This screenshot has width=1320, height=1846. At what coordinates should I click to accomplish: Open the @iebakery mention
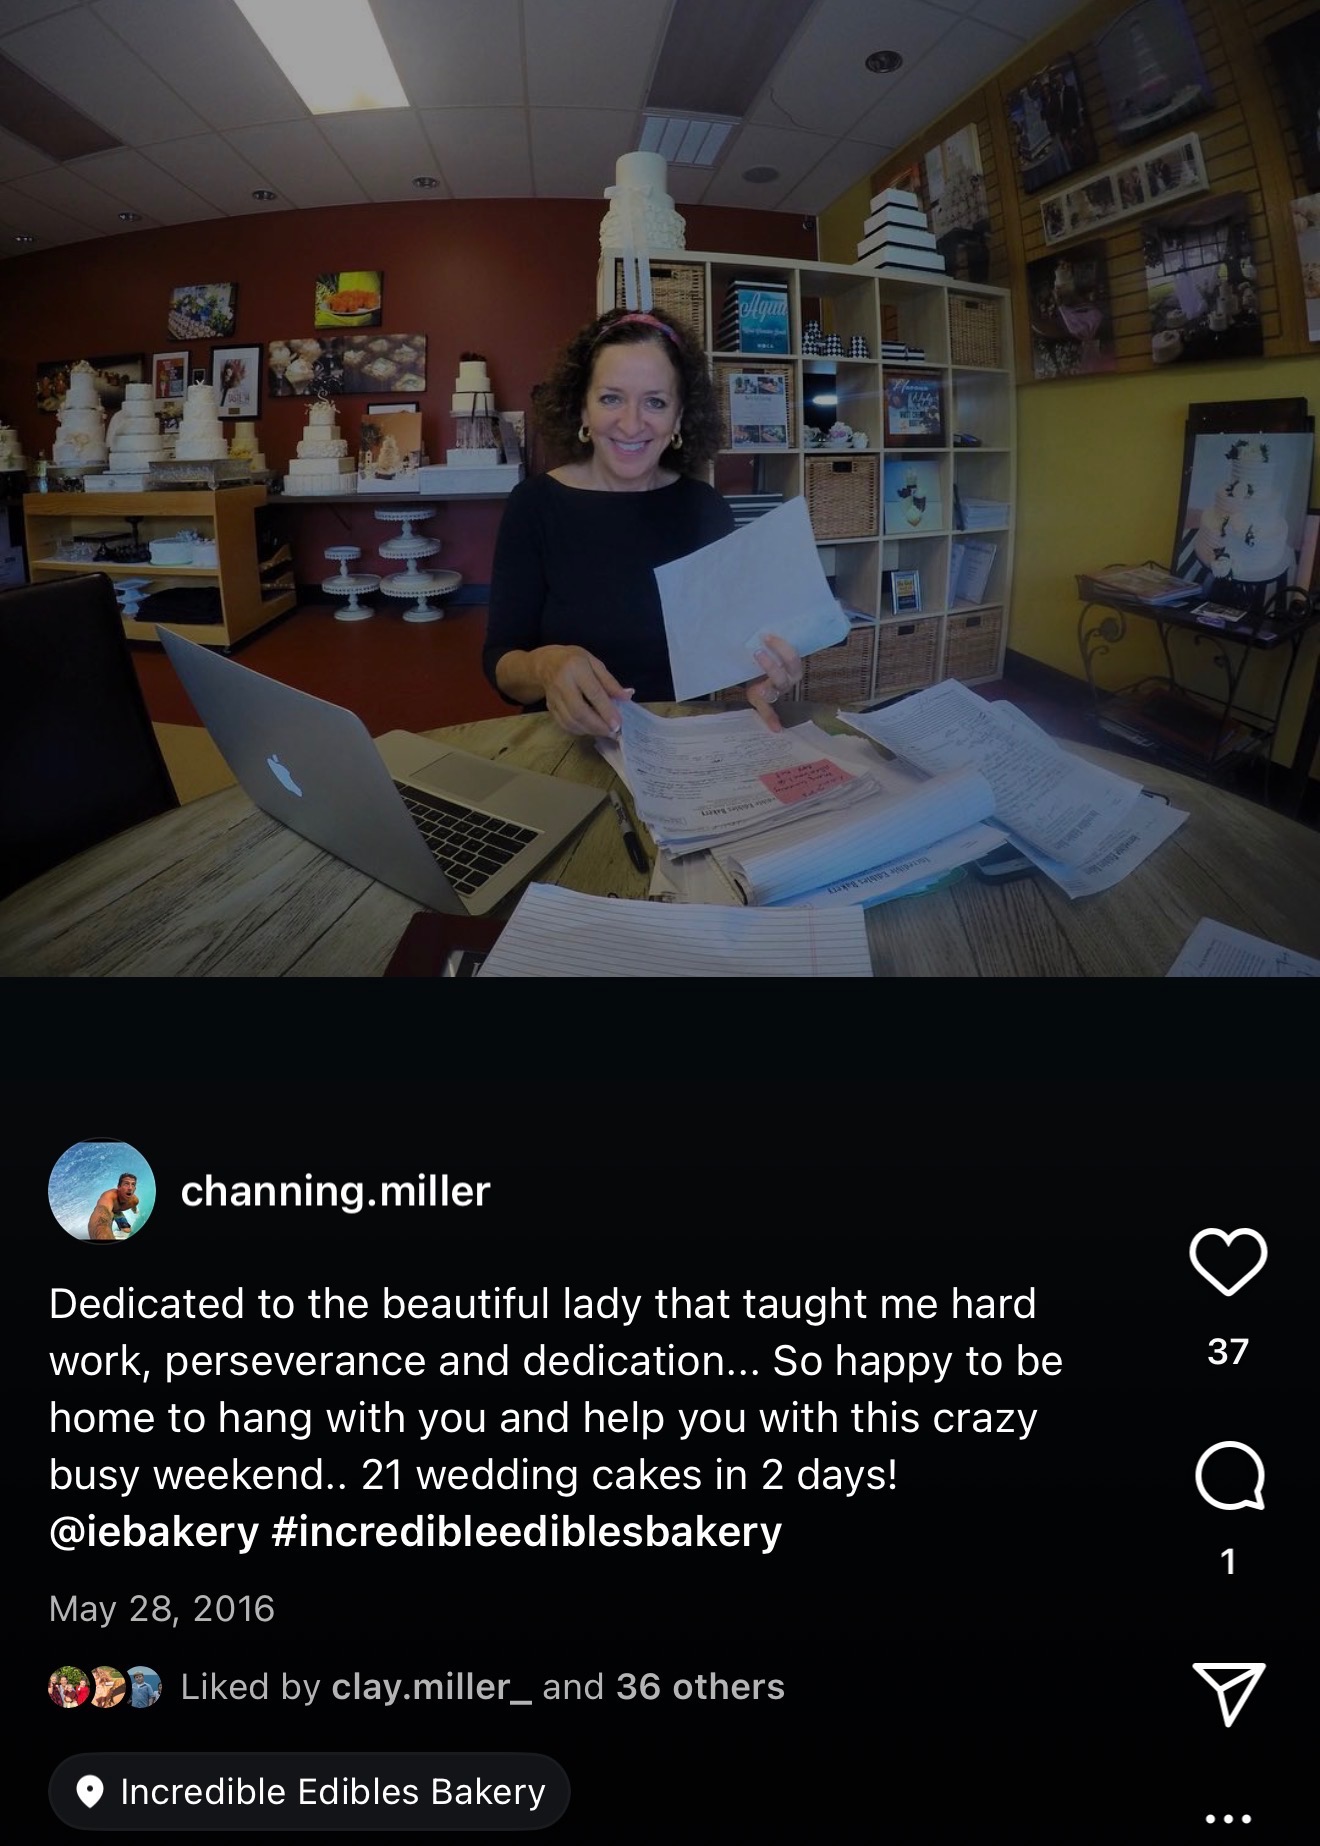click(x=154, y=1532)
